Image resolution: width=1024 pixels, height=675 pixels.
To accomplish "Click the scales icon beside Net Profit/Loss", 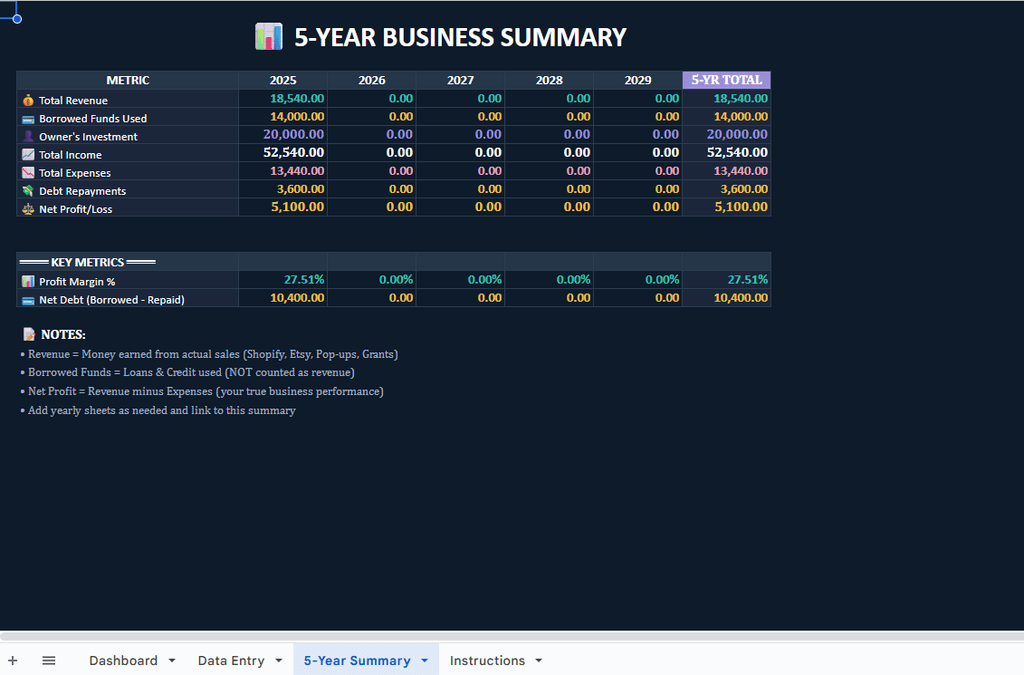I will click(x=28, y=209).
